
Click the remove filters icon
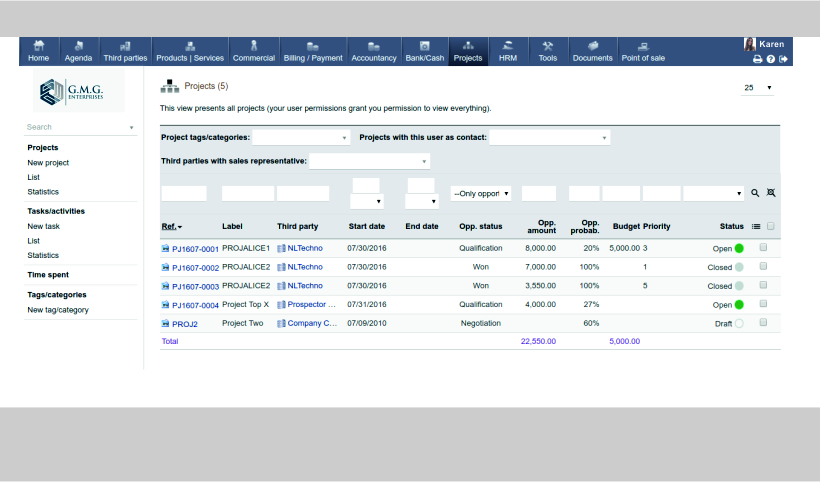pos(770,193)
